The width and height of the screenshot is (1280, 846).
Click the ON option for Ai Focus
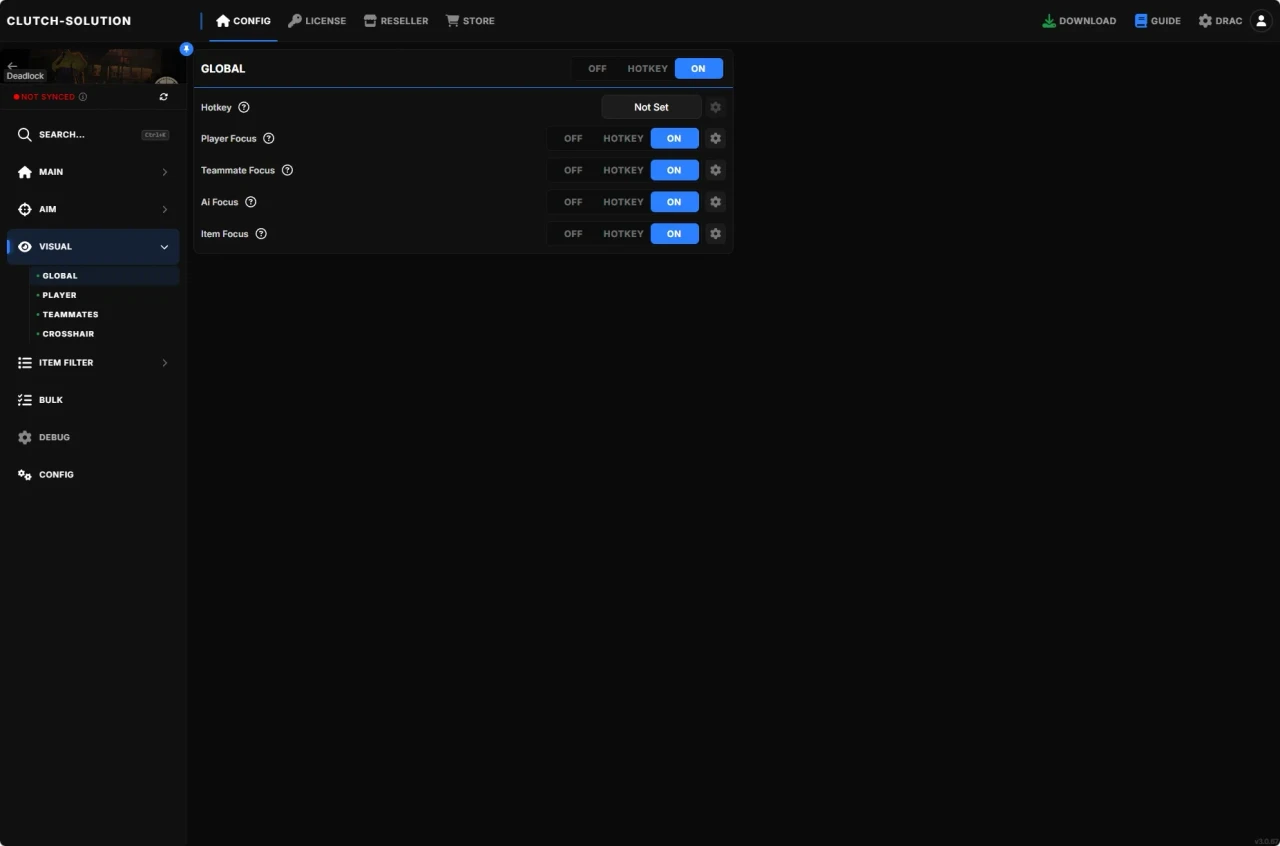pyautogui.click(x=674, y=202)
